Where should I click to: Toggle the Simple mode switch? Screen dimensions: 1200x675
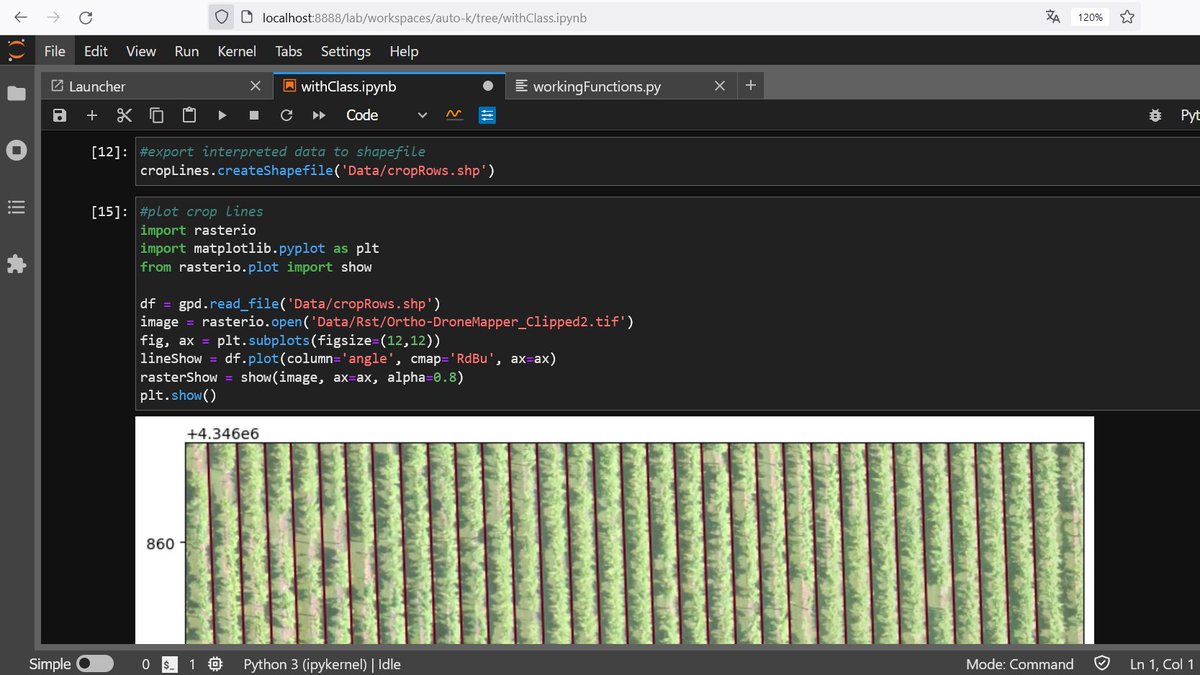(95, 664)
